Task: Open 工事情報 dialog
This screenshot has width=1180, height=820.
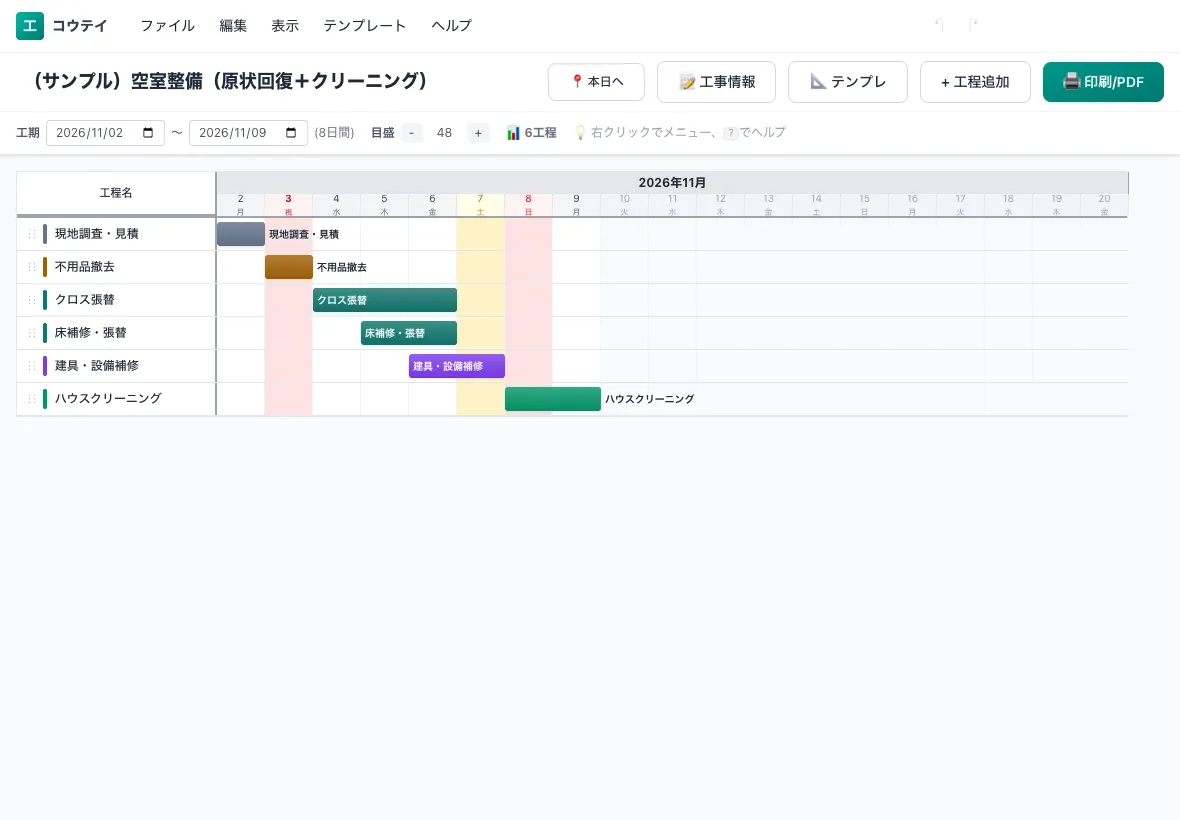Action: pyautogui.click(x=716, y=82)
